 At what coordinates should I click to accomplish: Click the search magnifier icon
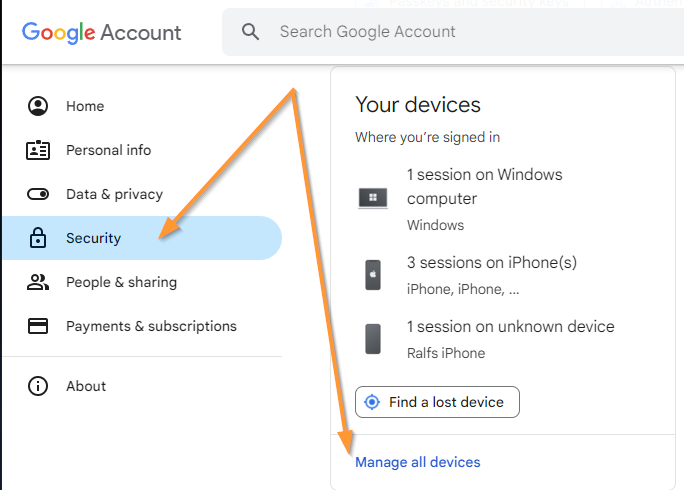point(251,32)
